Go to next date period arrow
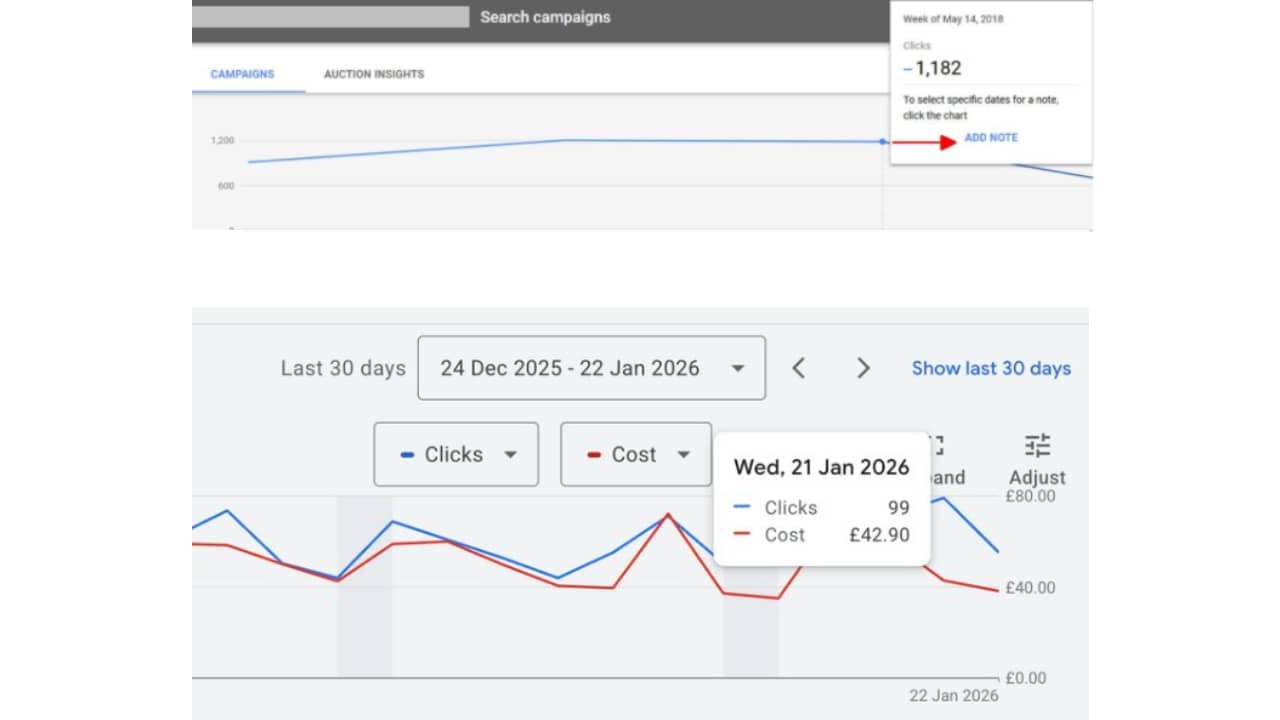Image resolution: width=1280 pixels, height=720 pixels. click(x=863, y=368)
